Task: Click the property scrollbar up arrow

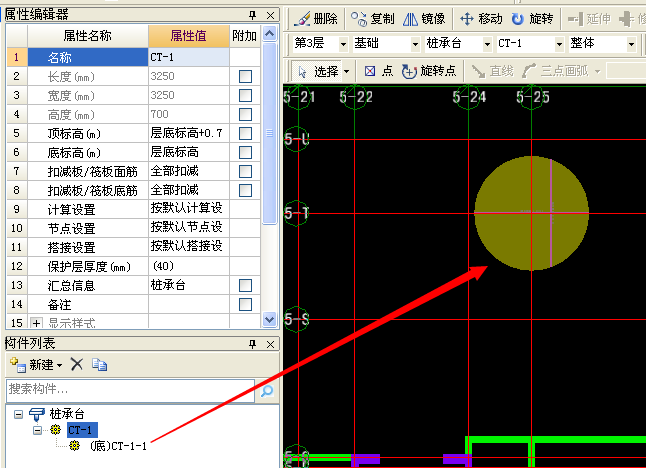Action: click(x=269, y=33)
